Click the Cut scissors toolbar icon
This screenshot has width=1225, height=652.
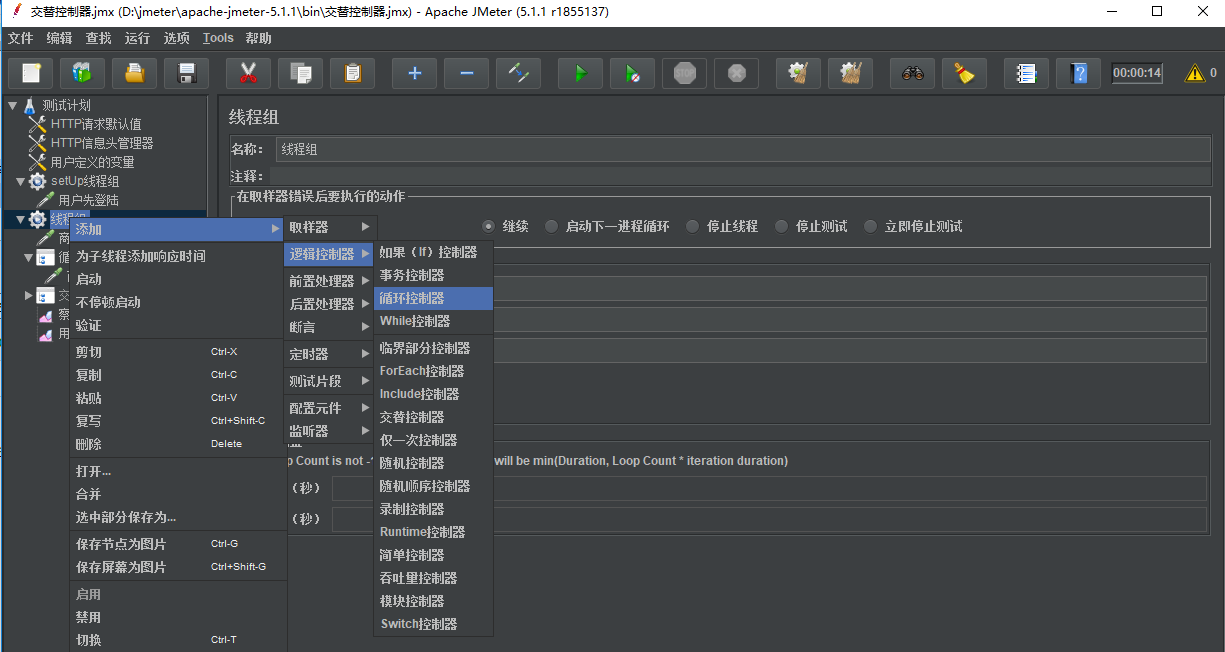[x=248, y=73]
